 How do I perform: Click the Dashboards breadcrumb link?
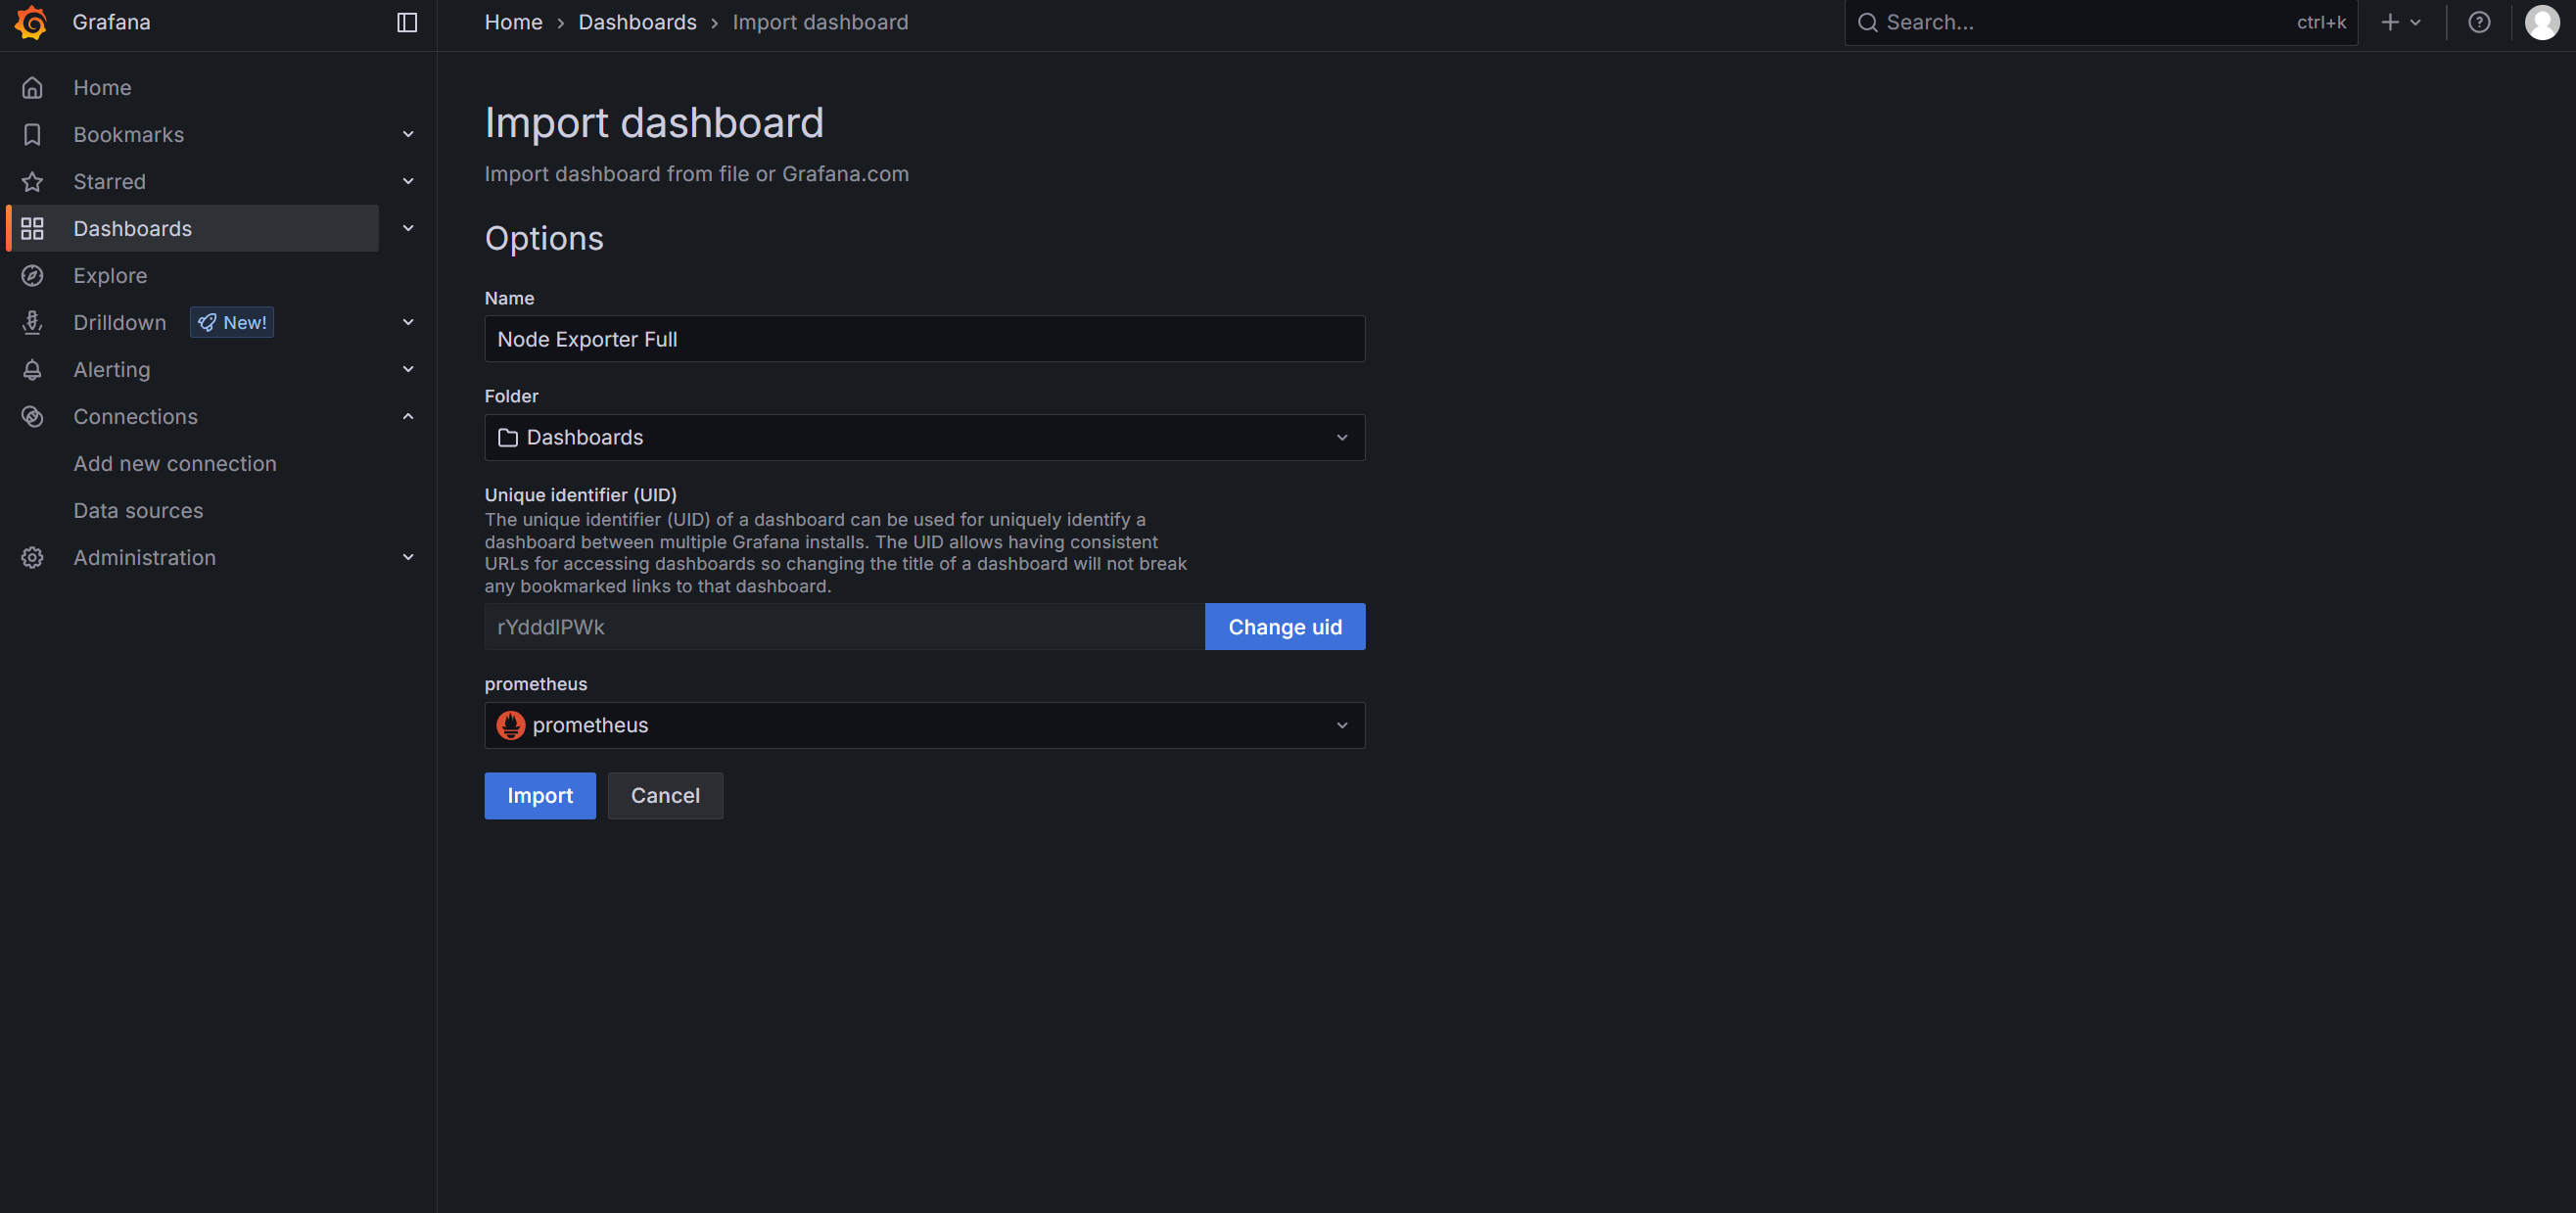pyautogui.click(x=637, y=22)
